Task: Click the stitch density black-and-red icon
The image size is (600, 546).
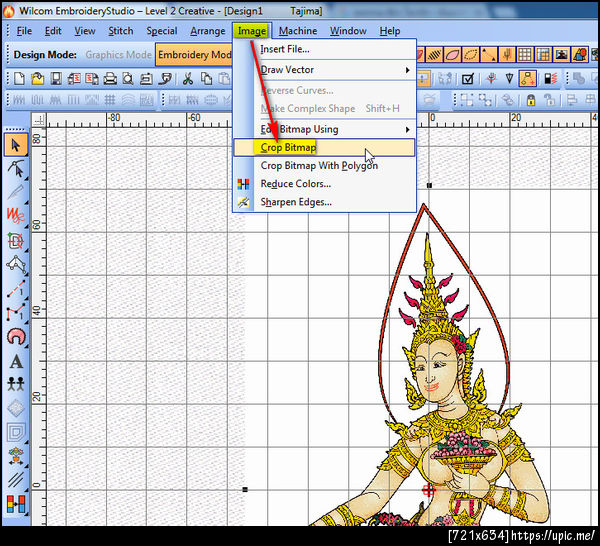Action: pos(550,79)
